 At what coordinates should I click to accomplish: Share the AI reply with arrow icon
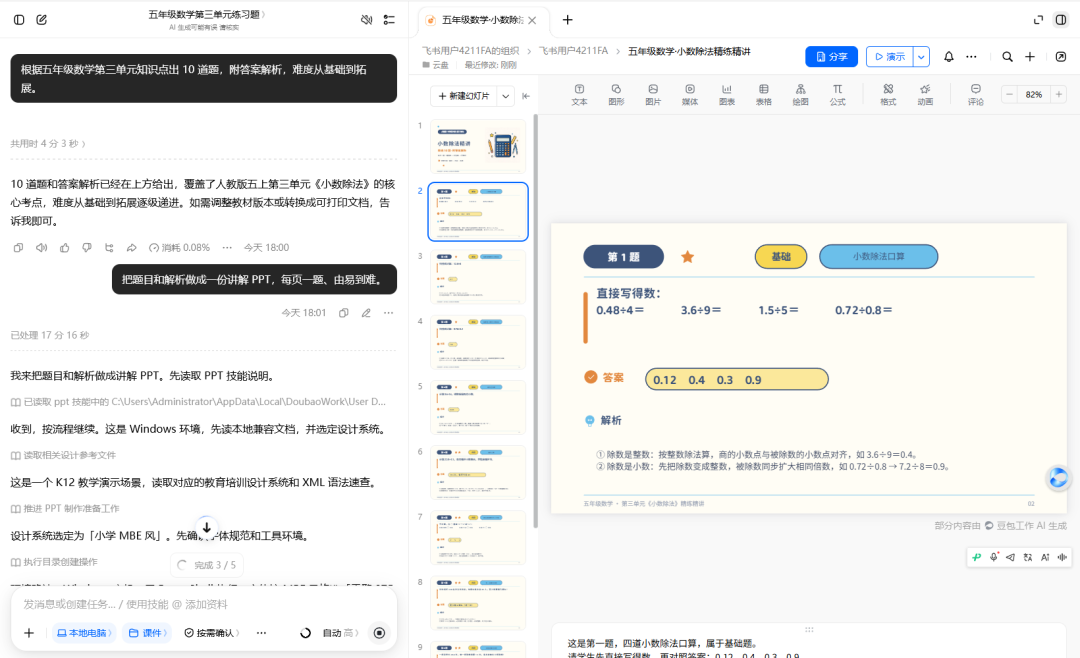[x=132, y=247]
